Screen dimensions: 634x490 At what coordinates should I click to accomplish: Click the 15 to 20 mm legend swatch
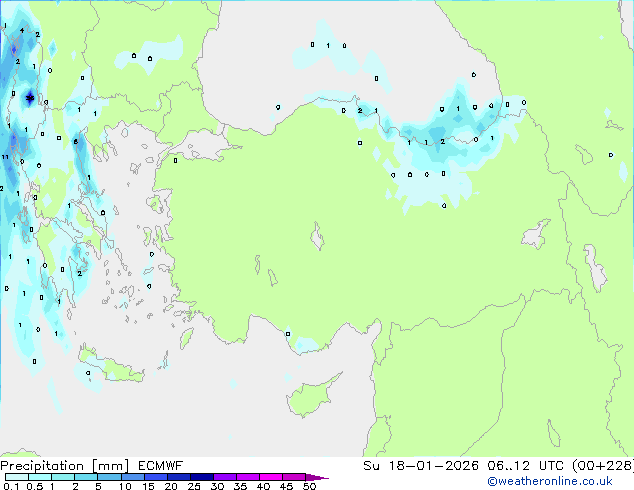click(155, 477)
